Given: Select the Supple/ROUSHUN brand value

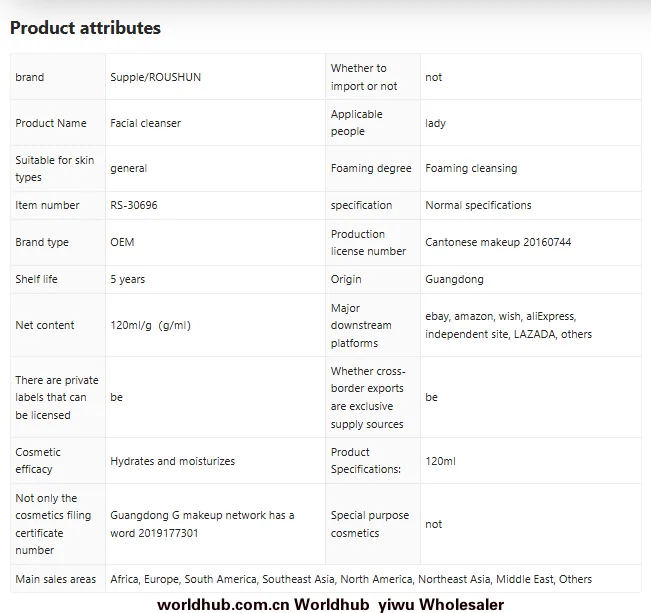Looking at the screenshot, I should [x=155, y=77].
